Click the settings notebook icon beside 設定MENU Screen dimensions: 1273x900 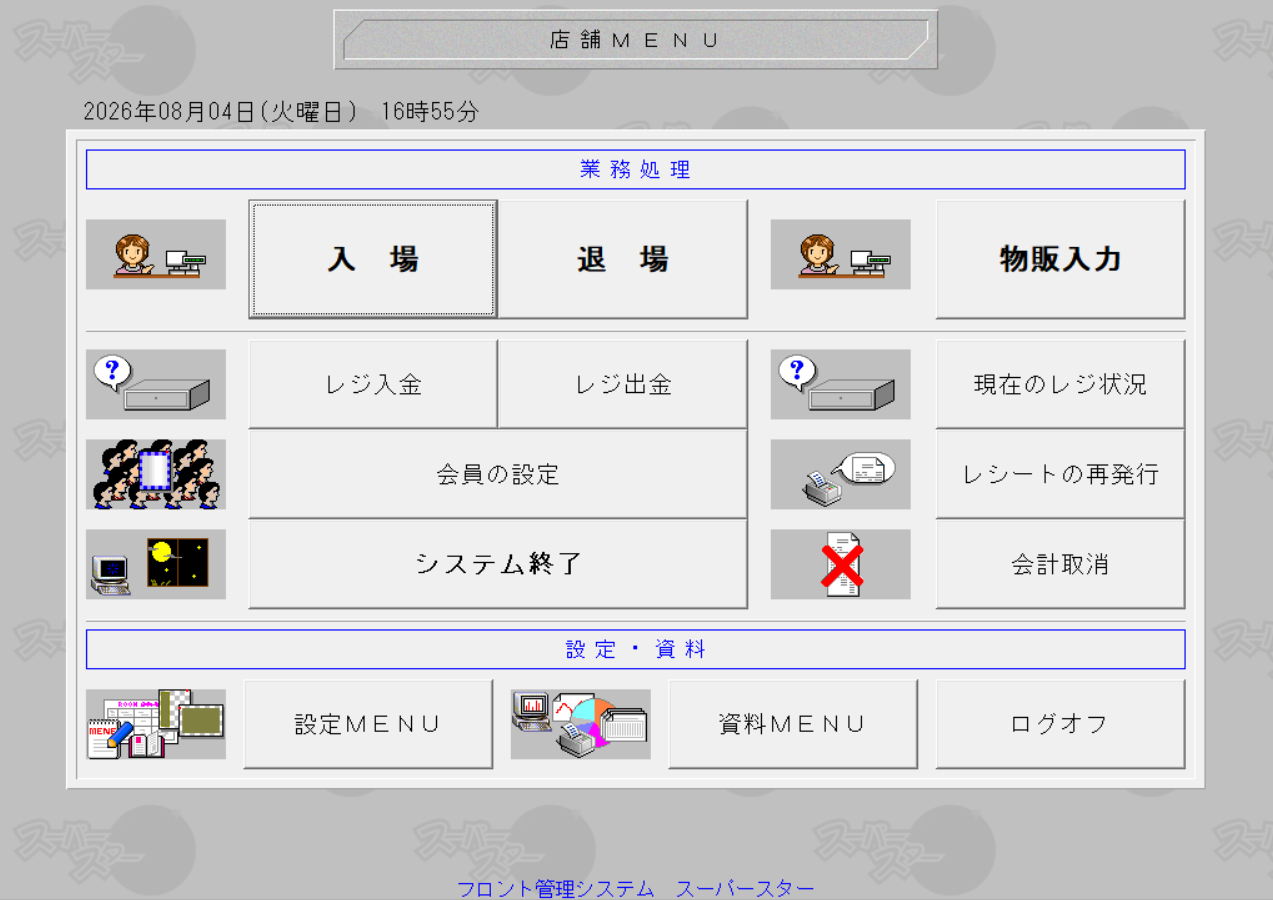156,724
